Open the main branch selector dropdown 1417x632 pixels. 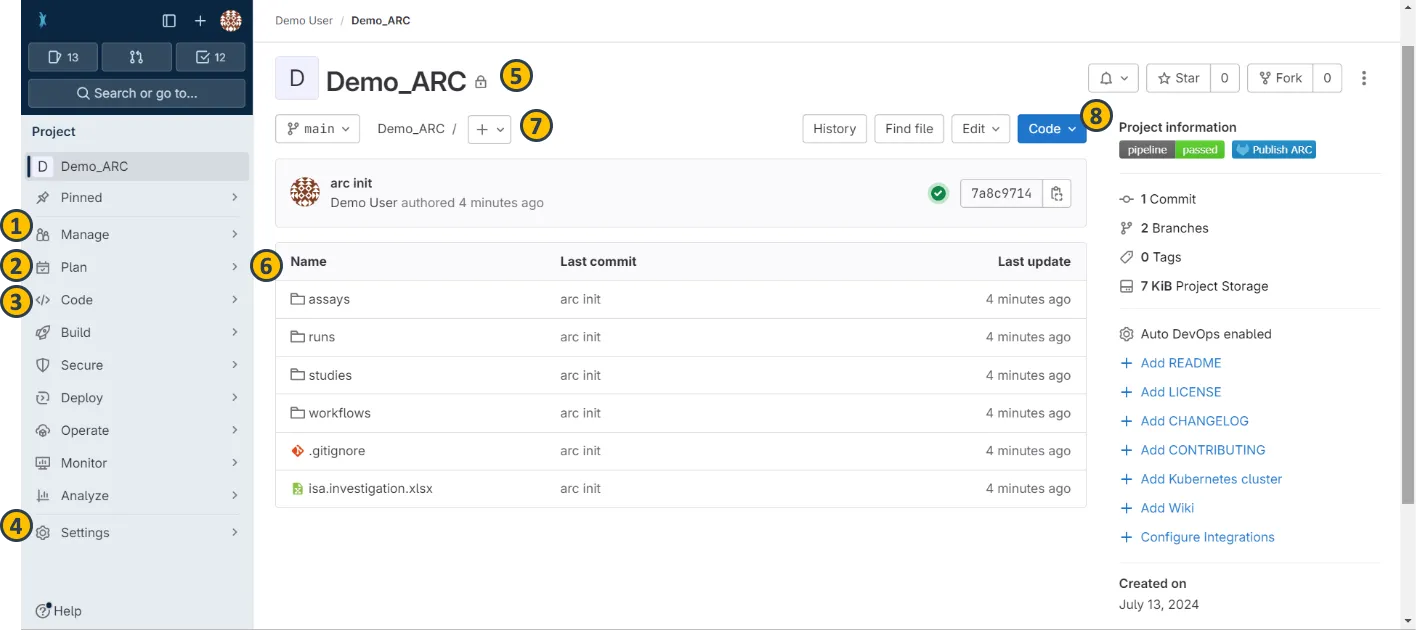[x=318, y=129]
